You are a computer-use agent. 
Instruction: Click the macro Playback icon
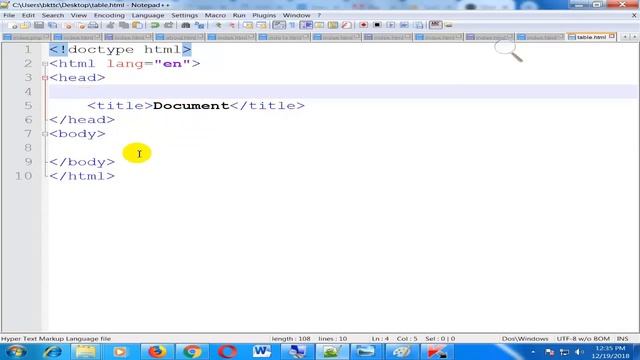tap(391, 25)
